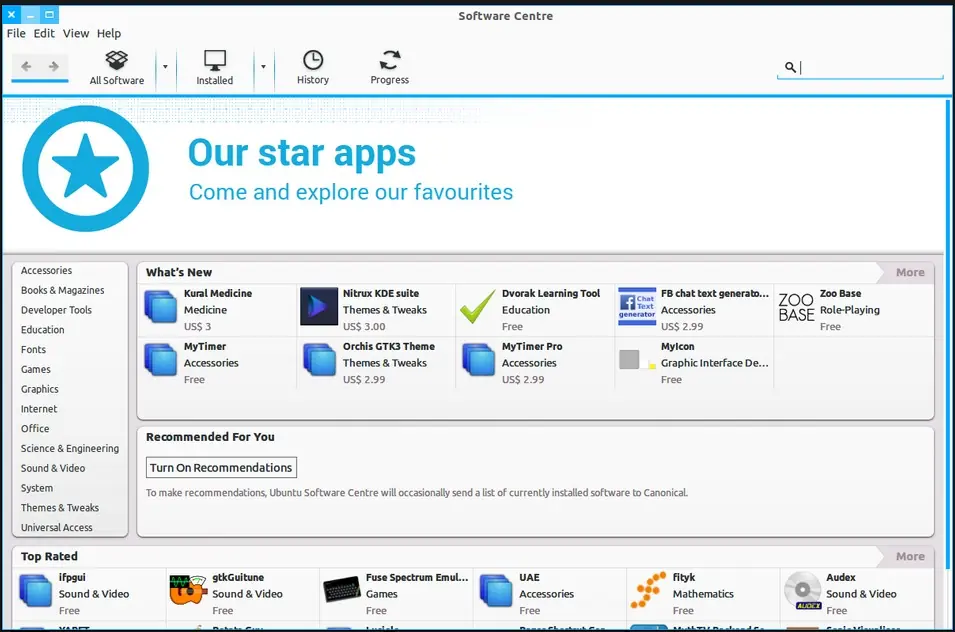Click More in Top Rated section

coord(910,557)
